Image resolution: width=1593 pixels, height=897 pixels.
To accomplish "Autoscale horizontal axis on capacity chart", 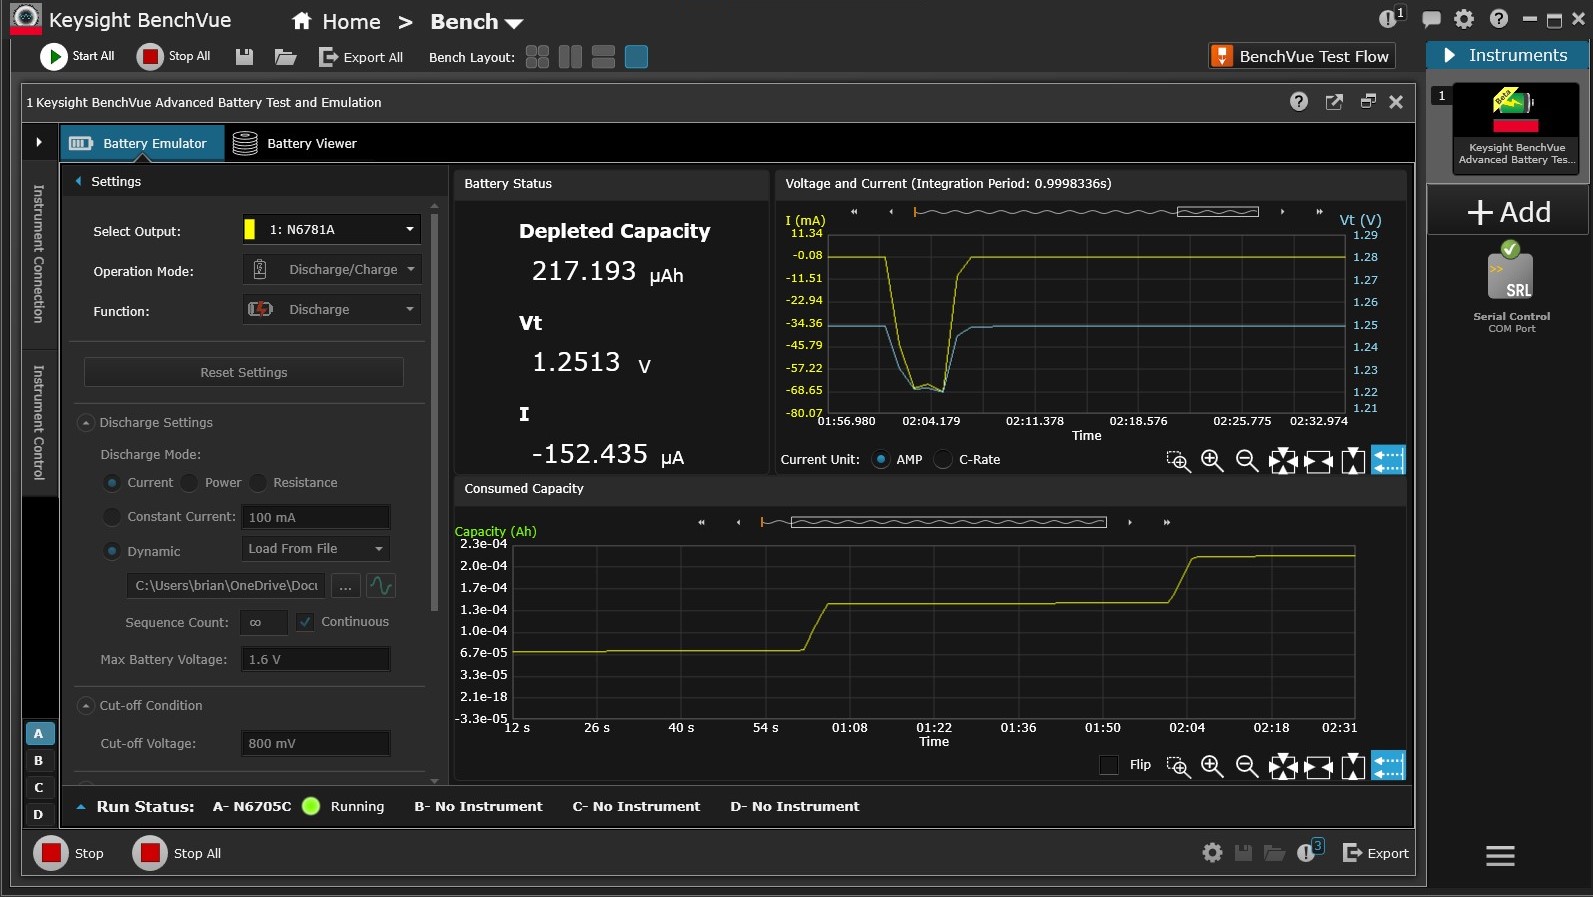I will (x=1318, y=766).
